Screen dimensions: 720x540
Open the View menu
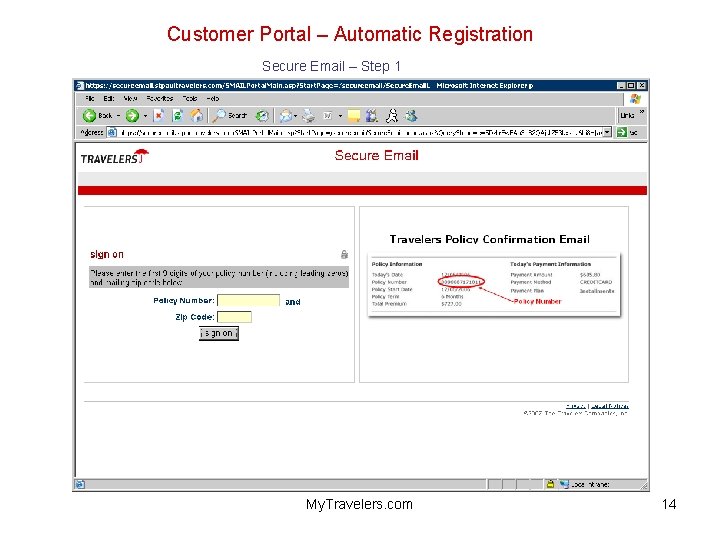(130, 98)
